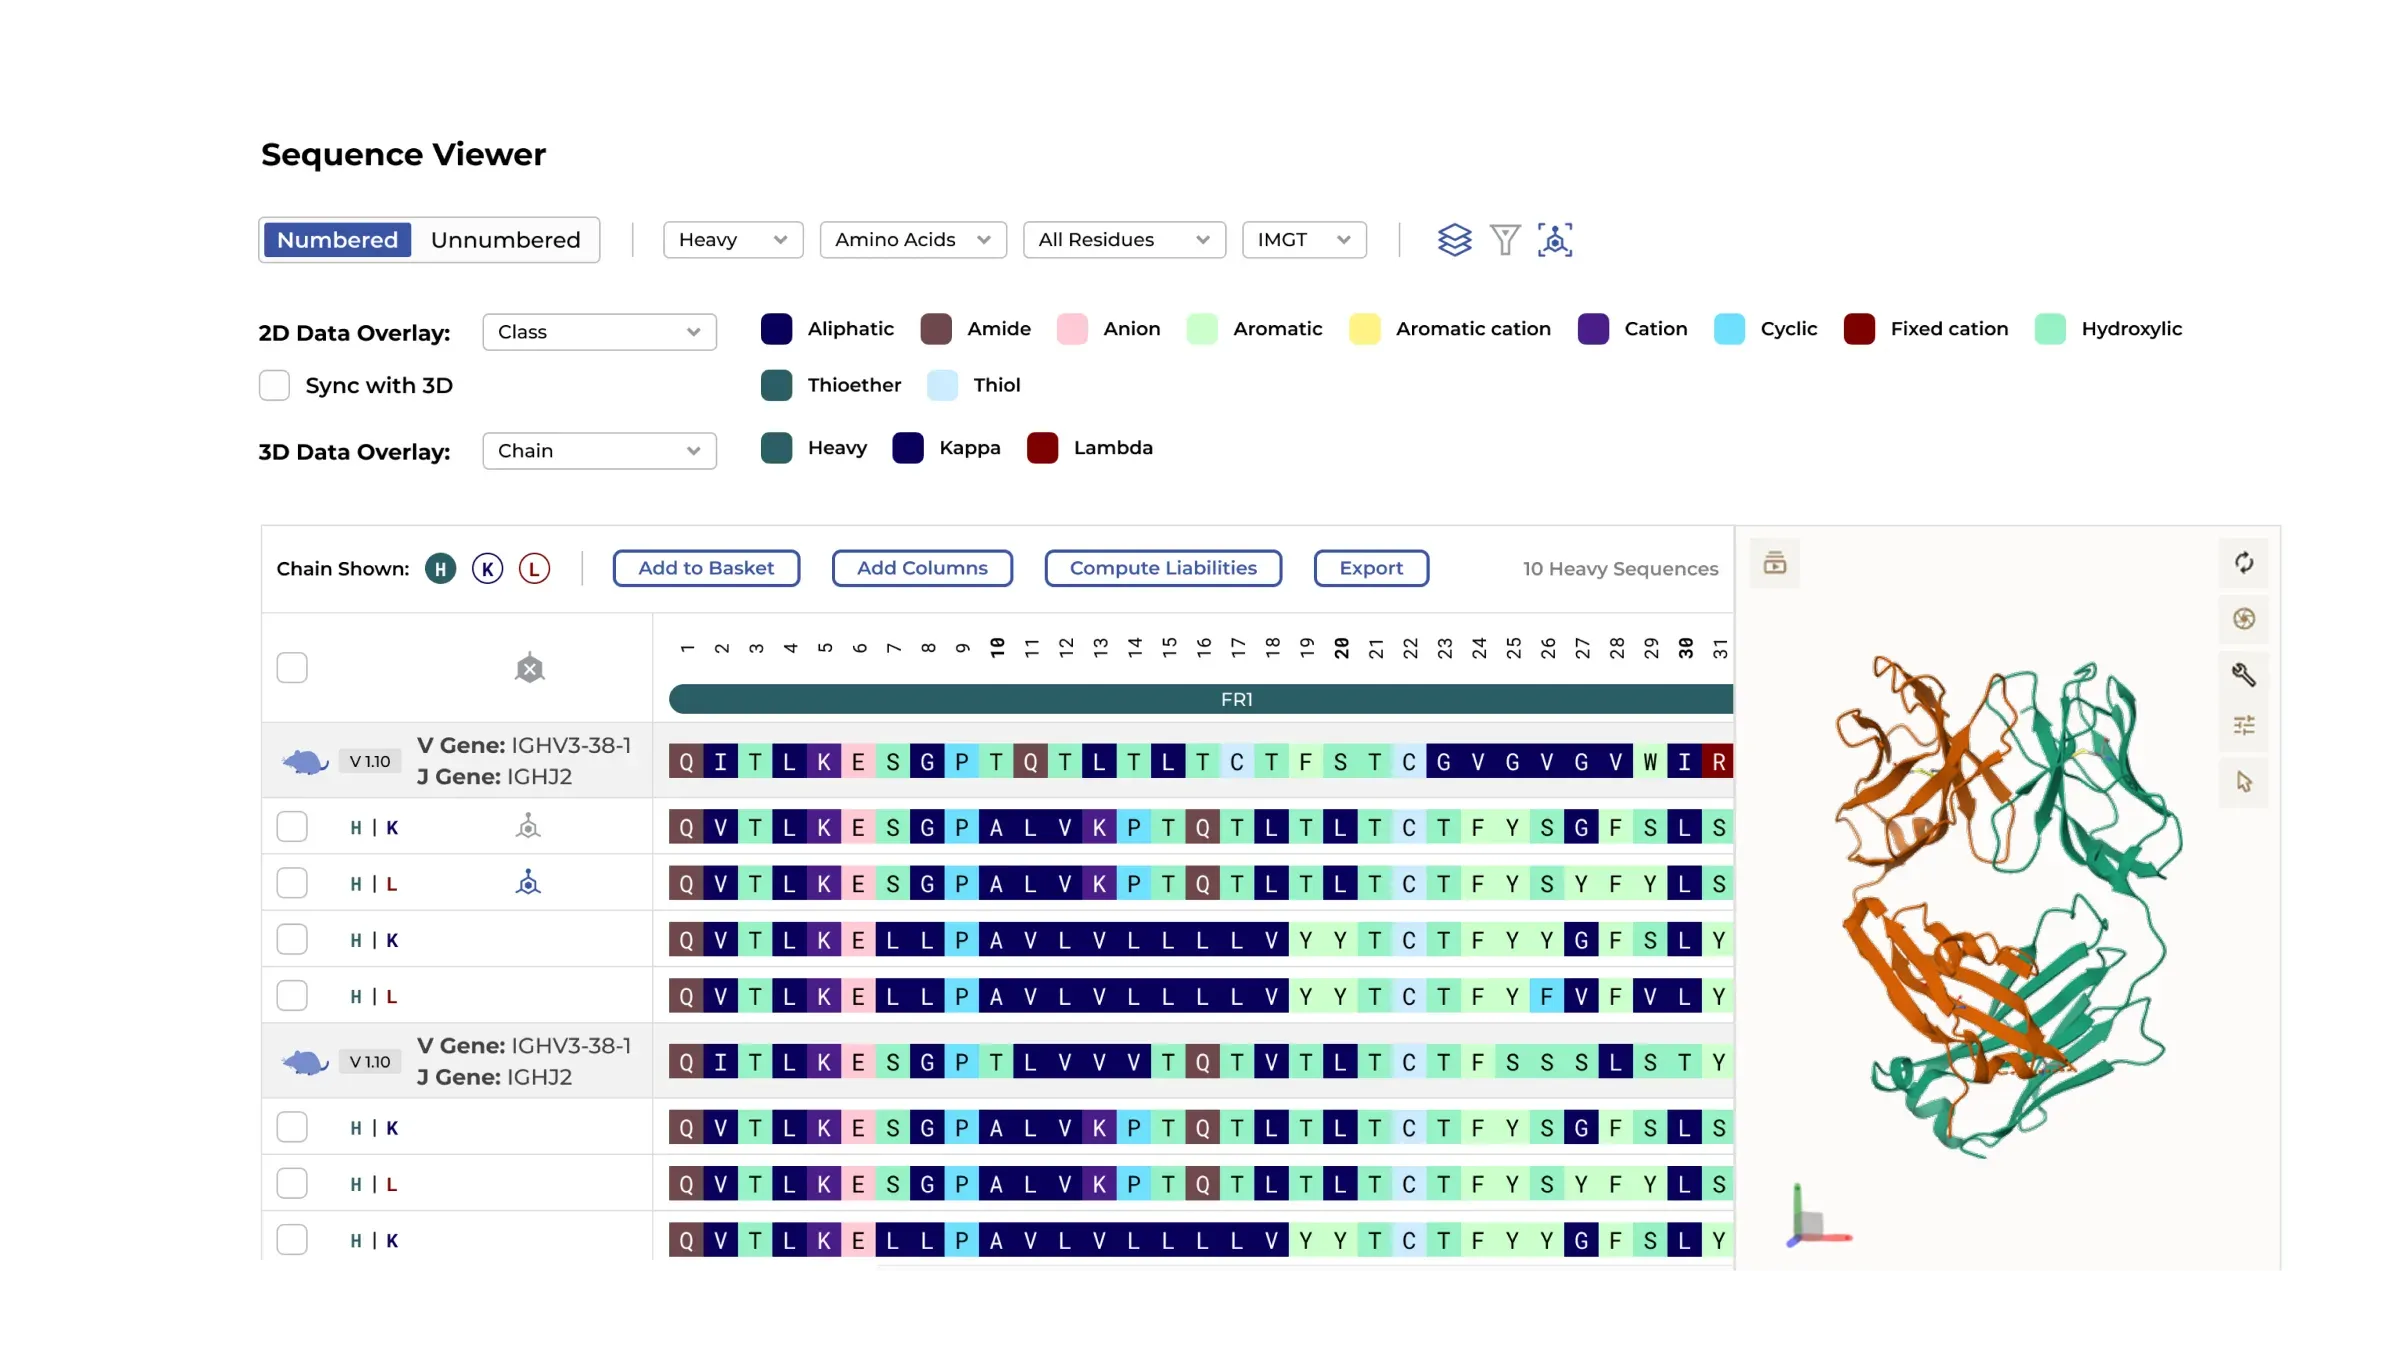This screenshot has width=2400, height=1350.
Task: Click the Aliphatic color swatch
Action: (776, 329)
